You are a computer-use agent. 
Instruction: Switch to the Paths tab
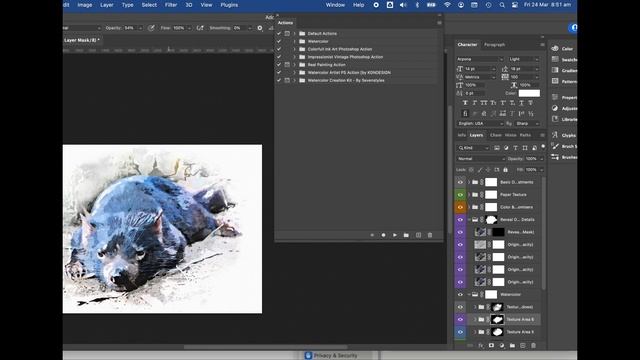(525, 135)
